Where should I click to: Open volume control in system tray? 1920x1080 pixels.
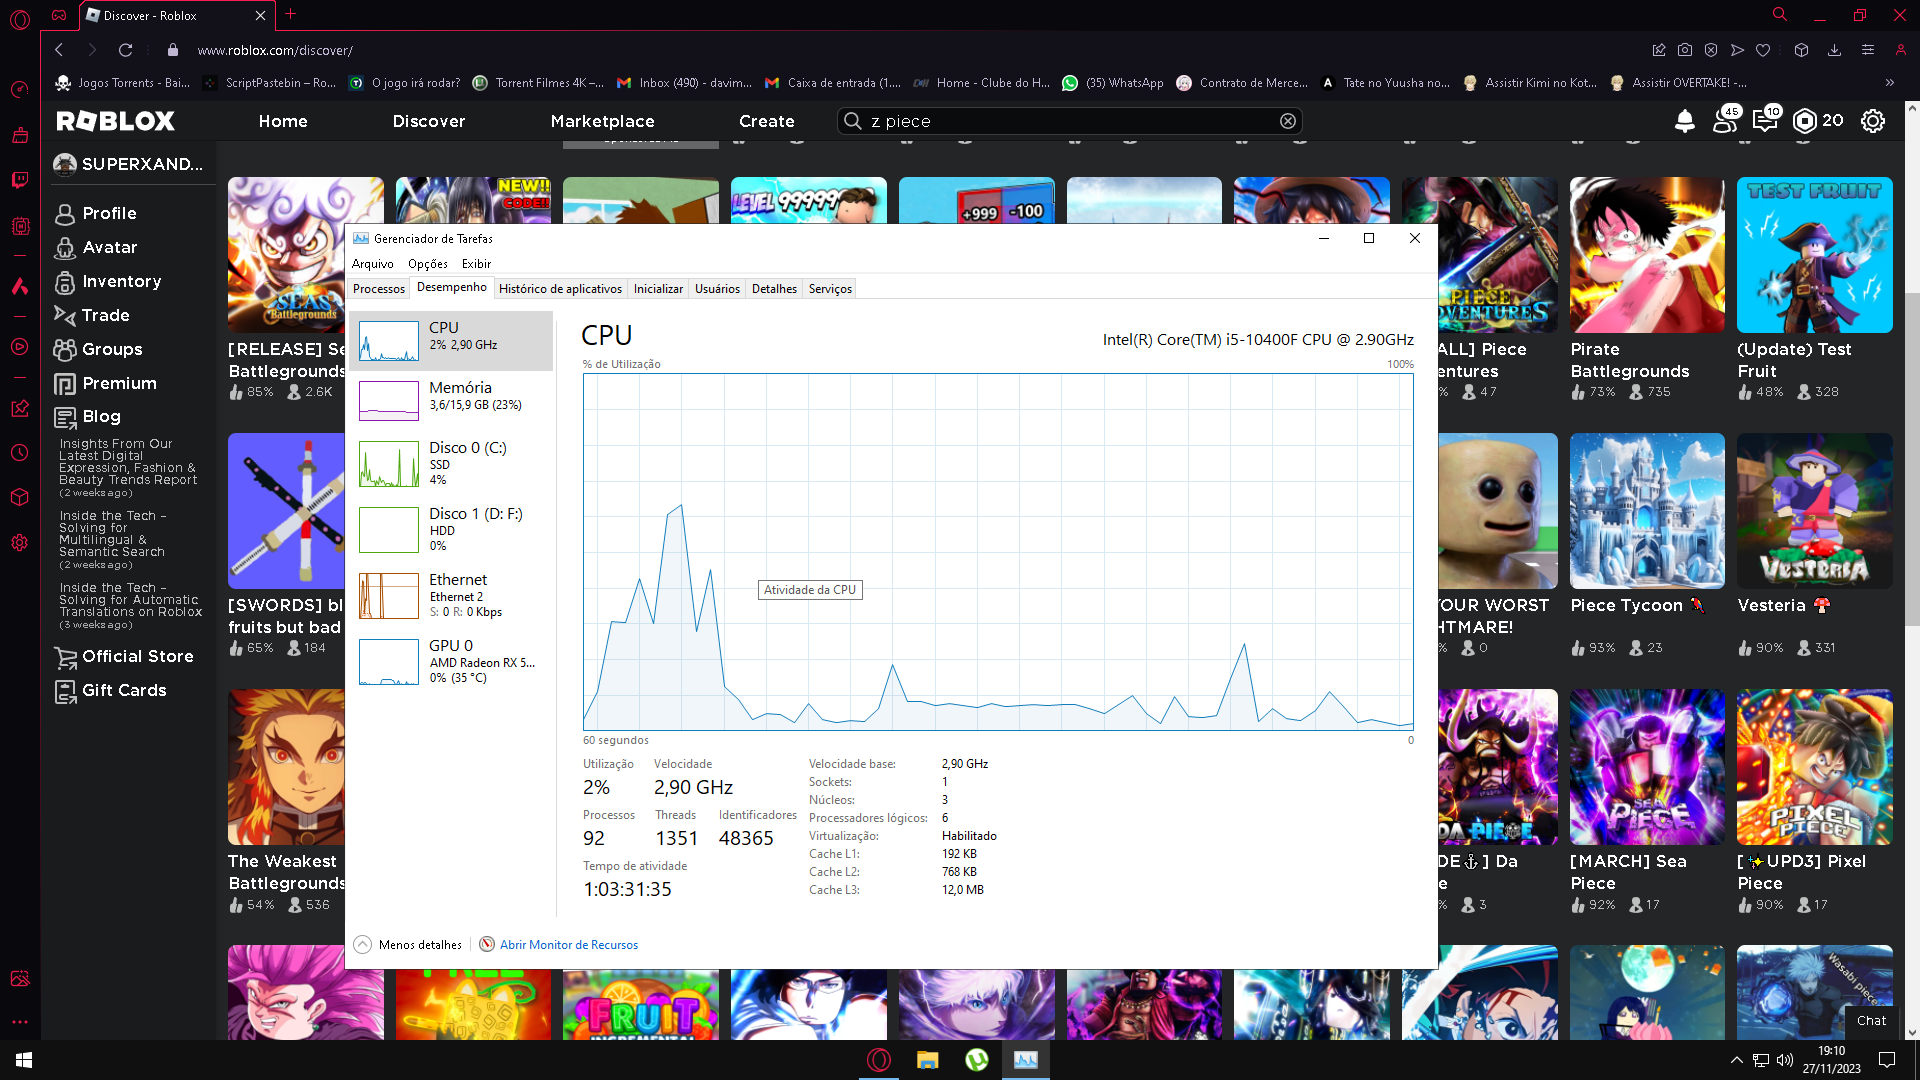pos(1785,1060)
